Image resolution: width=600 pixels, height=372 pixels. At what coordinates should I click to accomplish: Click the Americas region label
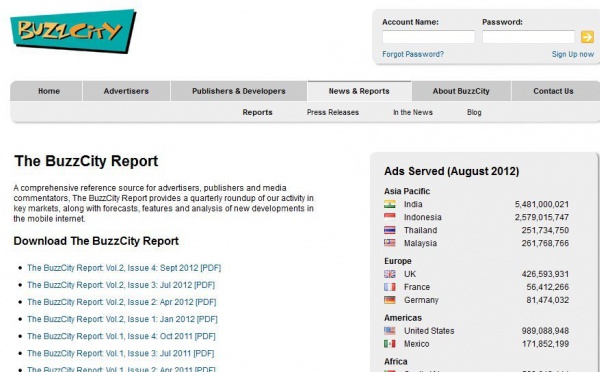click(x=403, y=318)
